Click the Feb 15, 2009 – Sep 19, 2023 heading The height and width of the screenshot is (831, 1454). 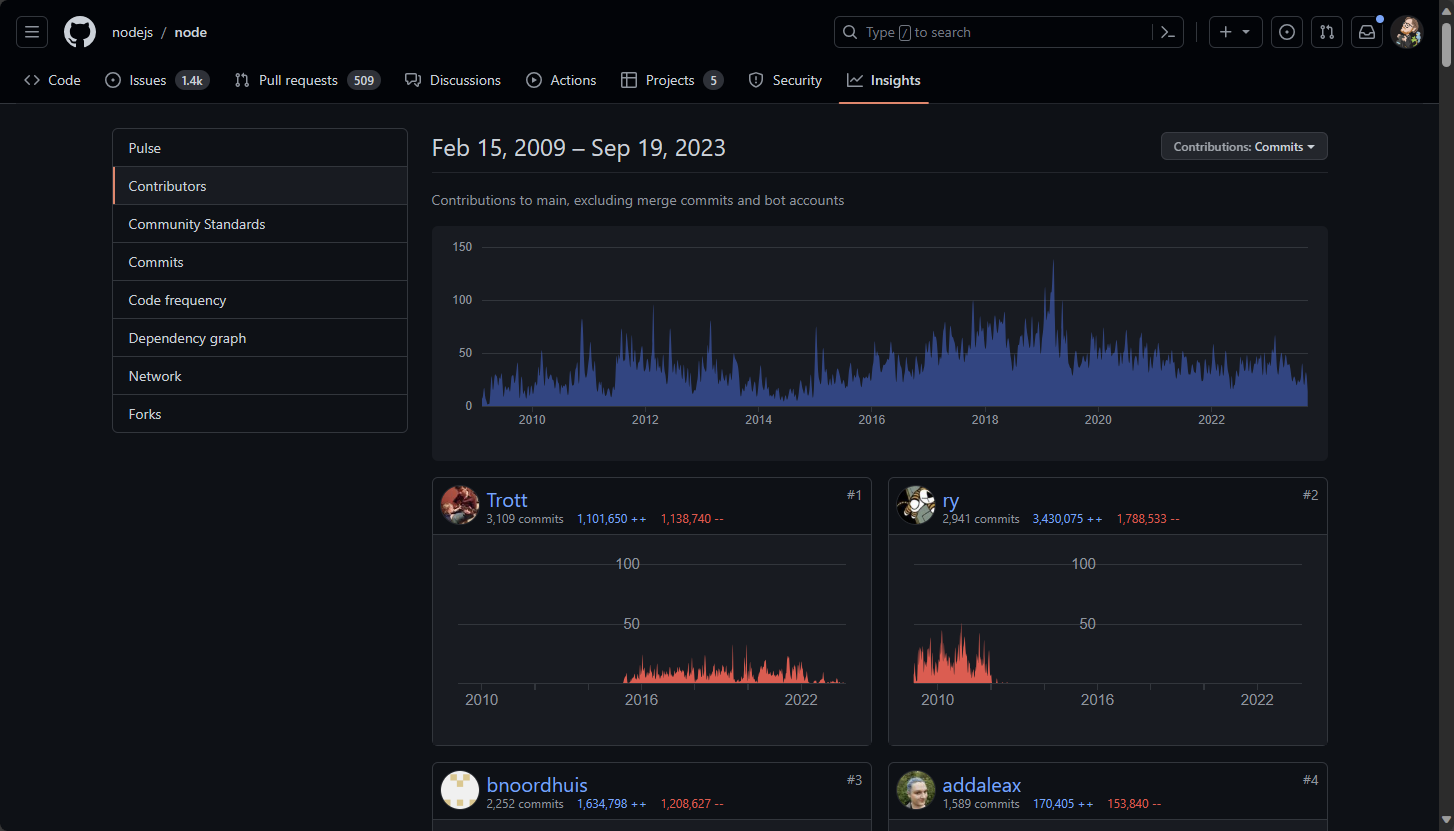[x=579, y=148]
